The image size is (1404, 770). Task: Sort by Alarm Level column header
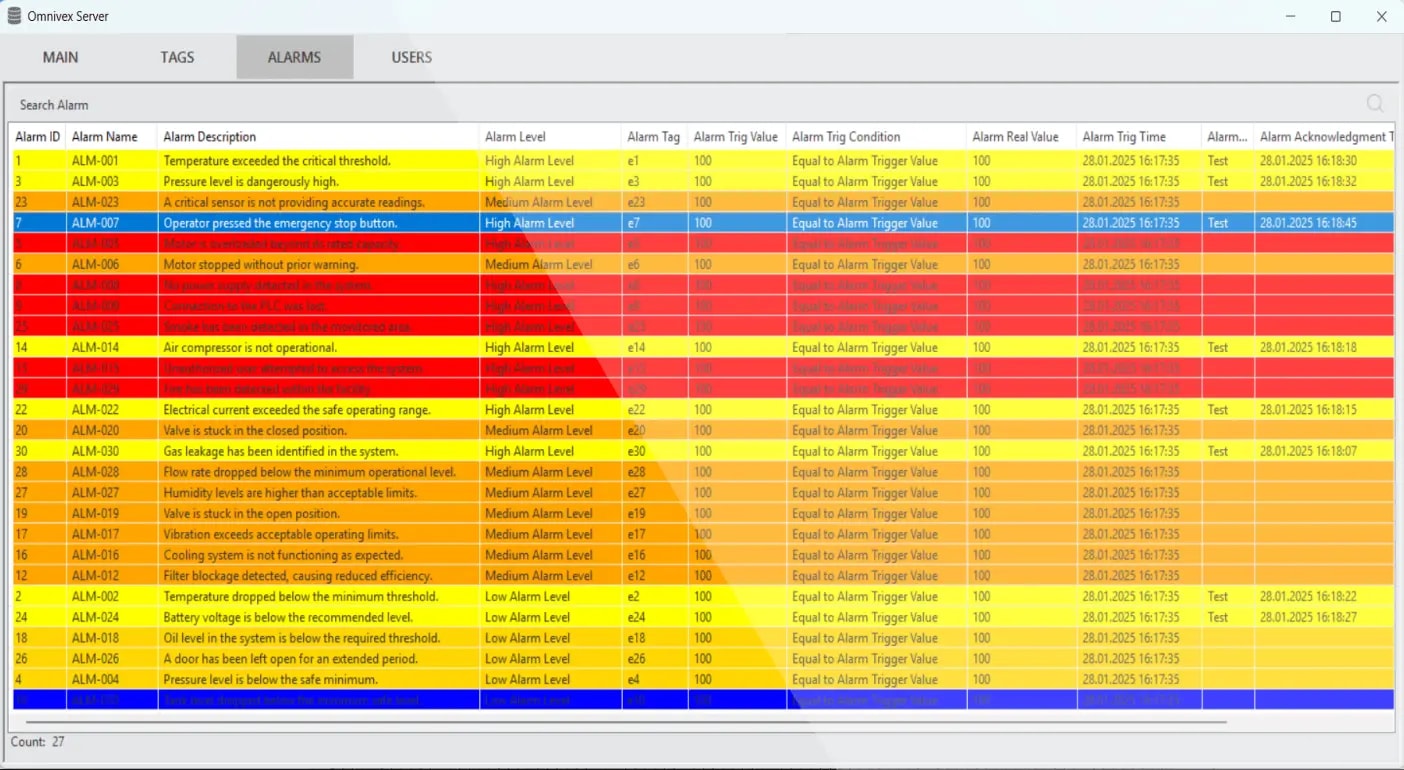point(515,137)
